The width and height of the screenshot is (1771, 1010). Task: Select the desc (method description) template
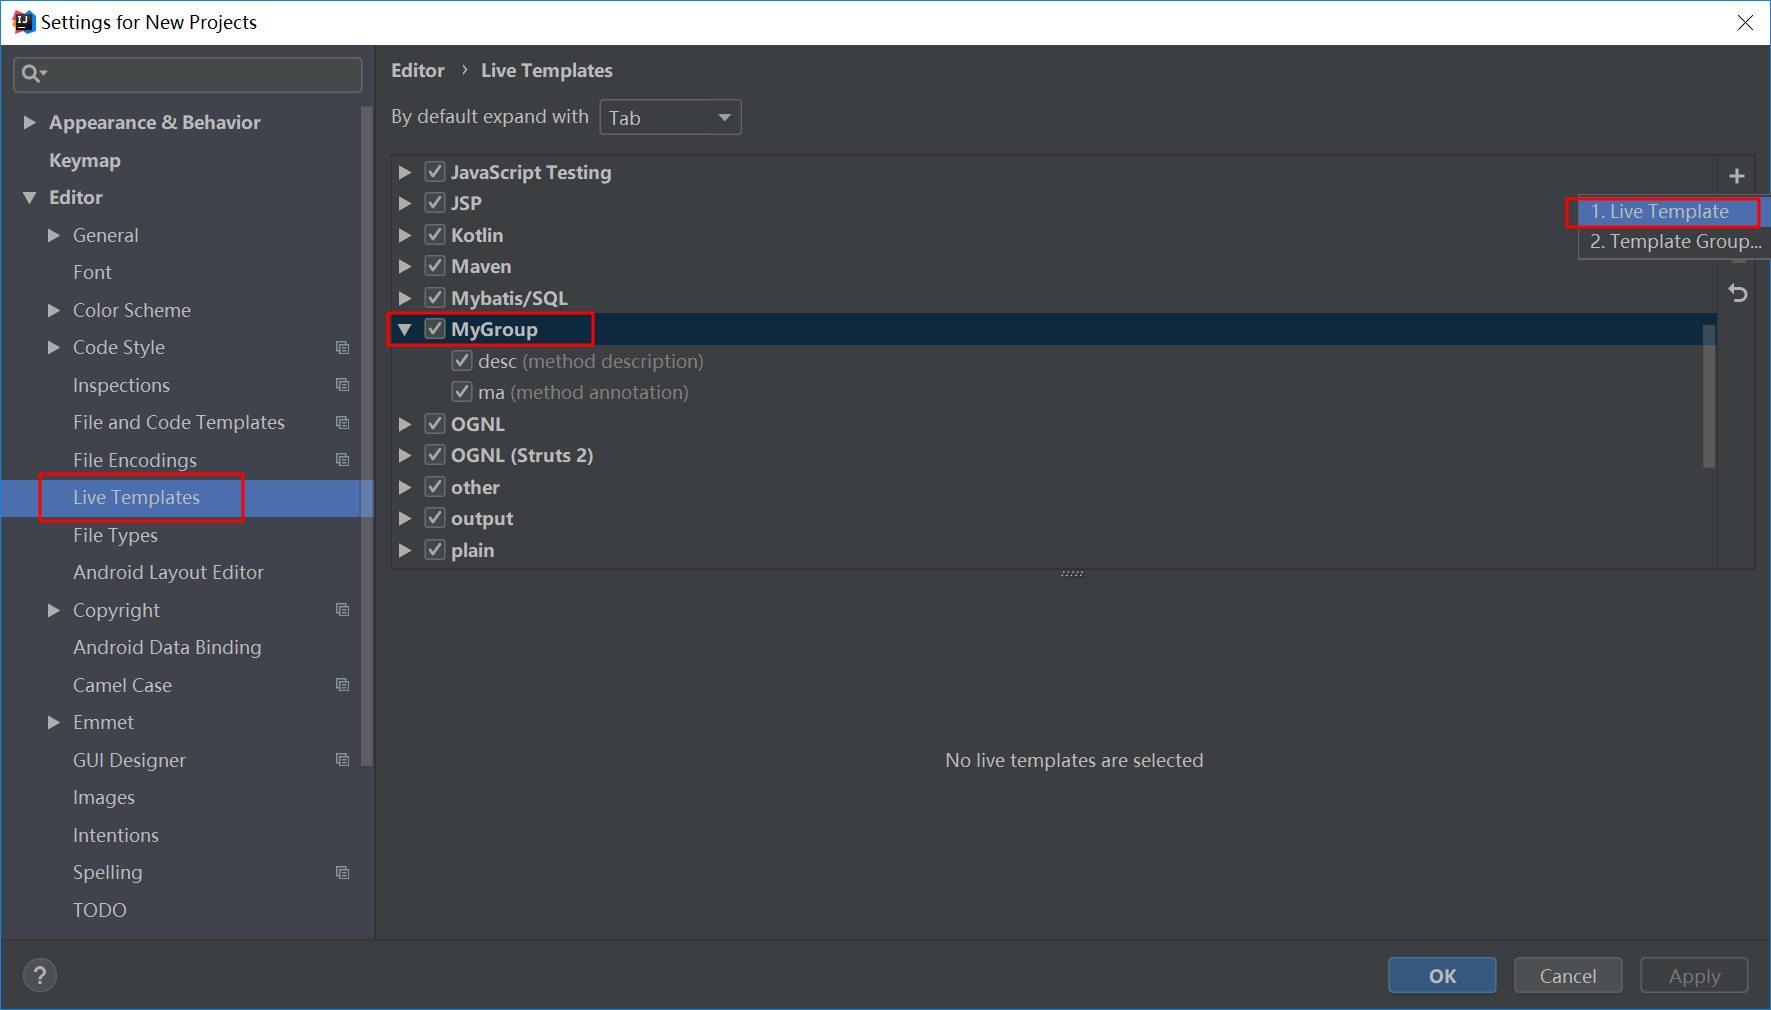point(590,361)
